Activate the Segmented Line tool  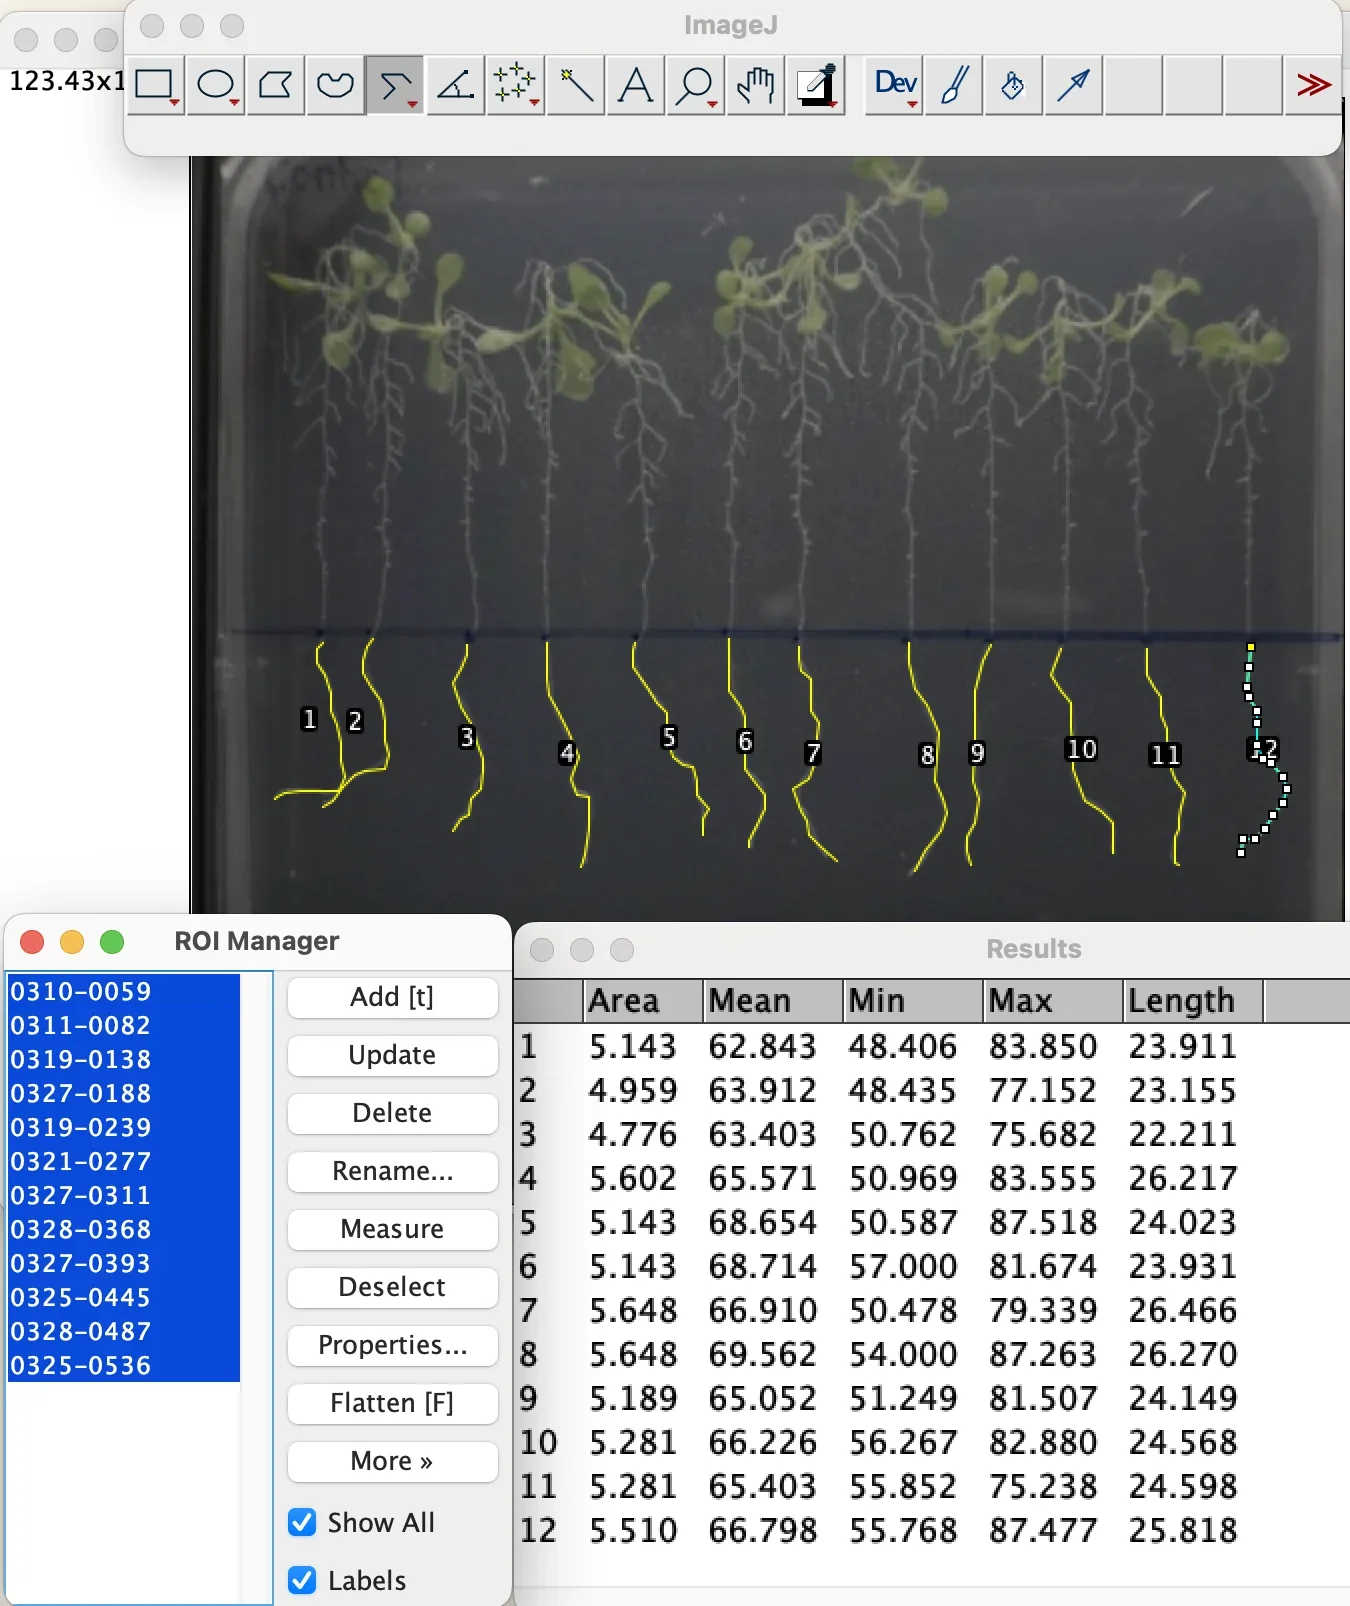pyautogui.click(x=396, y=86)
